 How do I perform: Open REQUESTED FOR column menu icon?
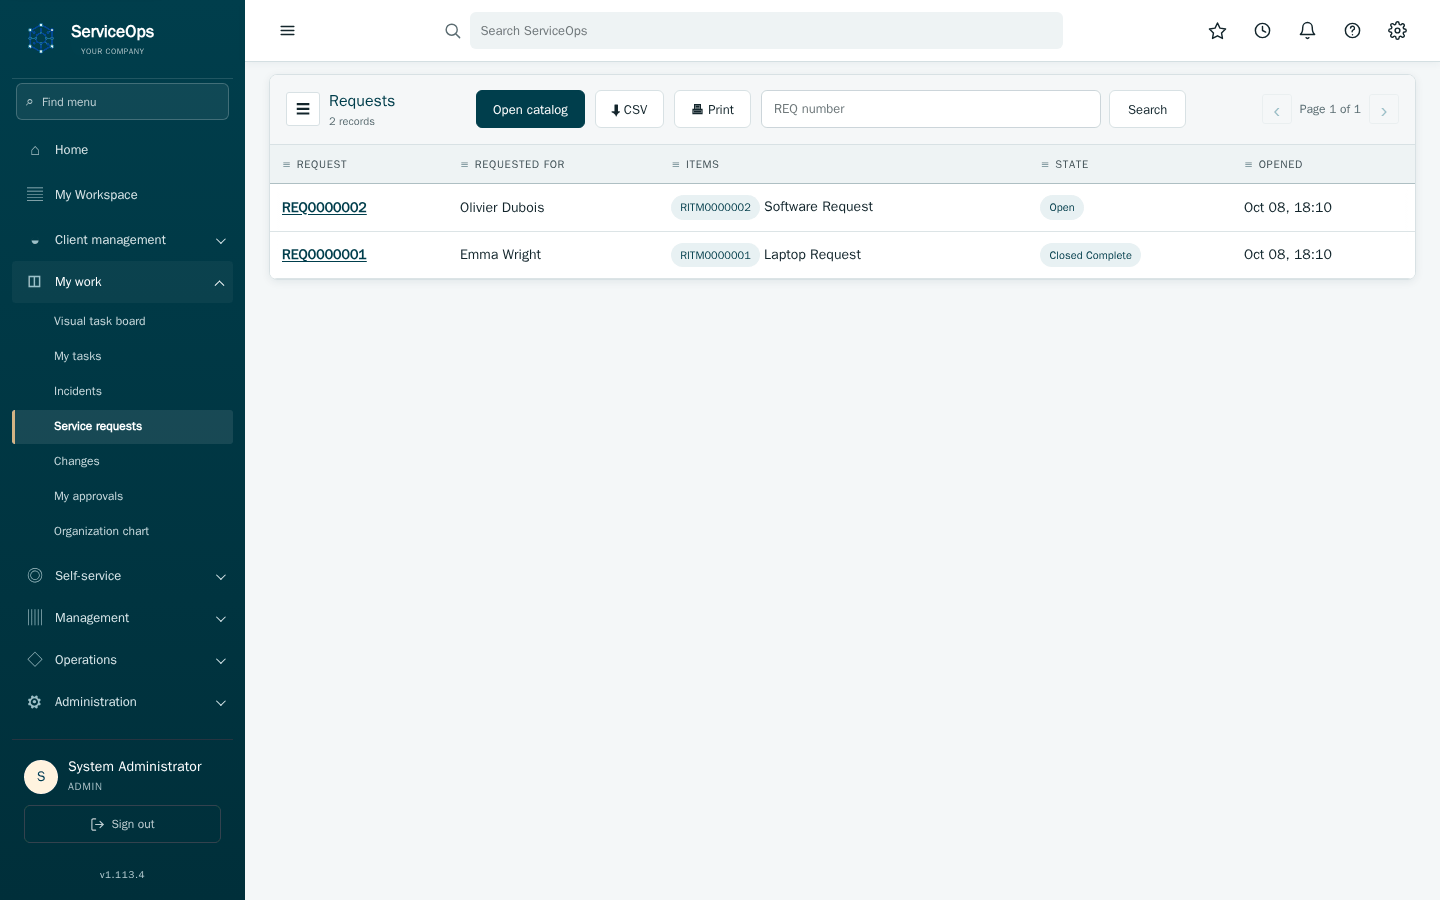click(464, 165)
